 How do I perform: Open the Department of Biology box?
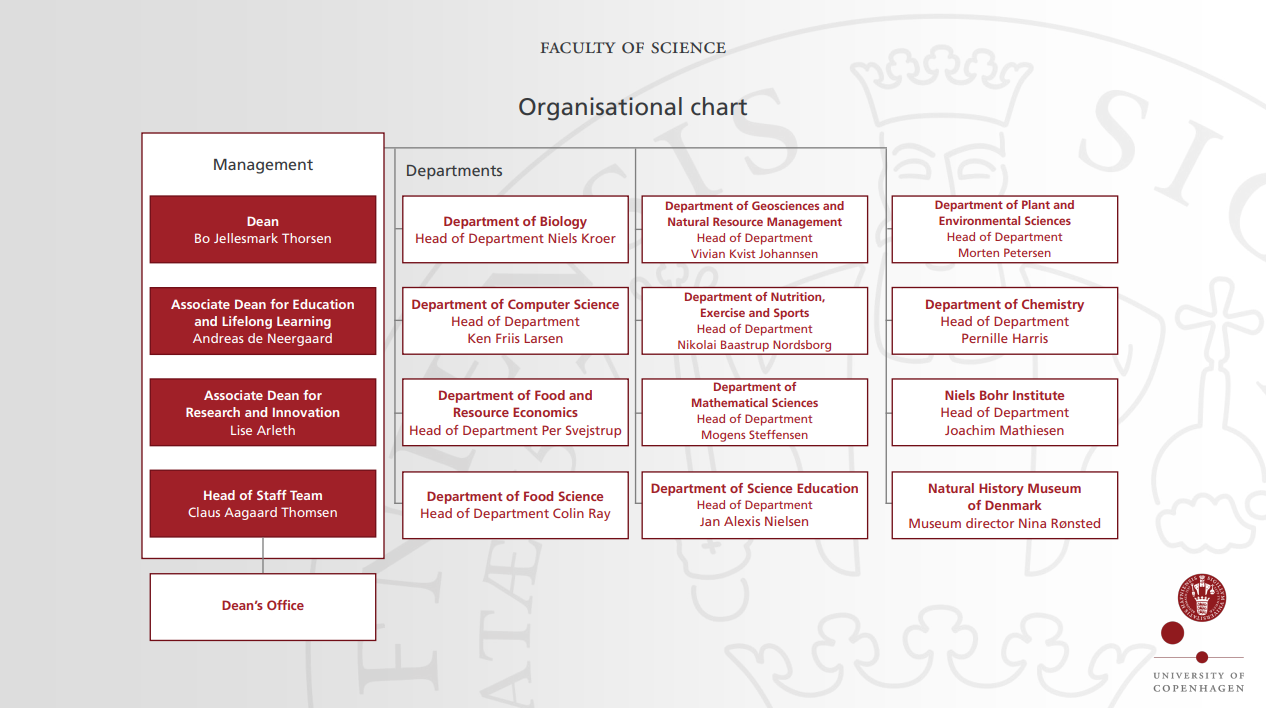(514, 229)
